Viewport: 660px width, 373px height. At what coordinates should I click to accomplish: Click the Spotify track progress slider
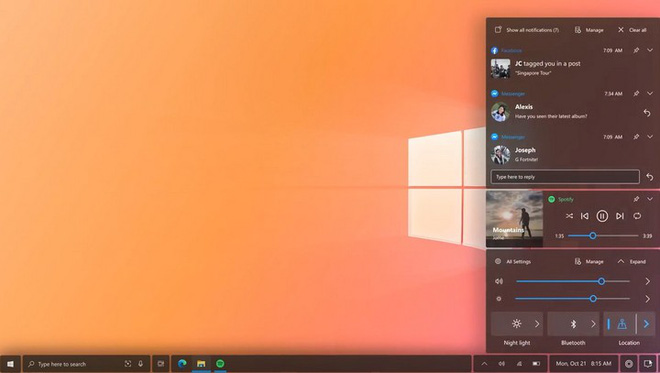click(x=603, y=236)
